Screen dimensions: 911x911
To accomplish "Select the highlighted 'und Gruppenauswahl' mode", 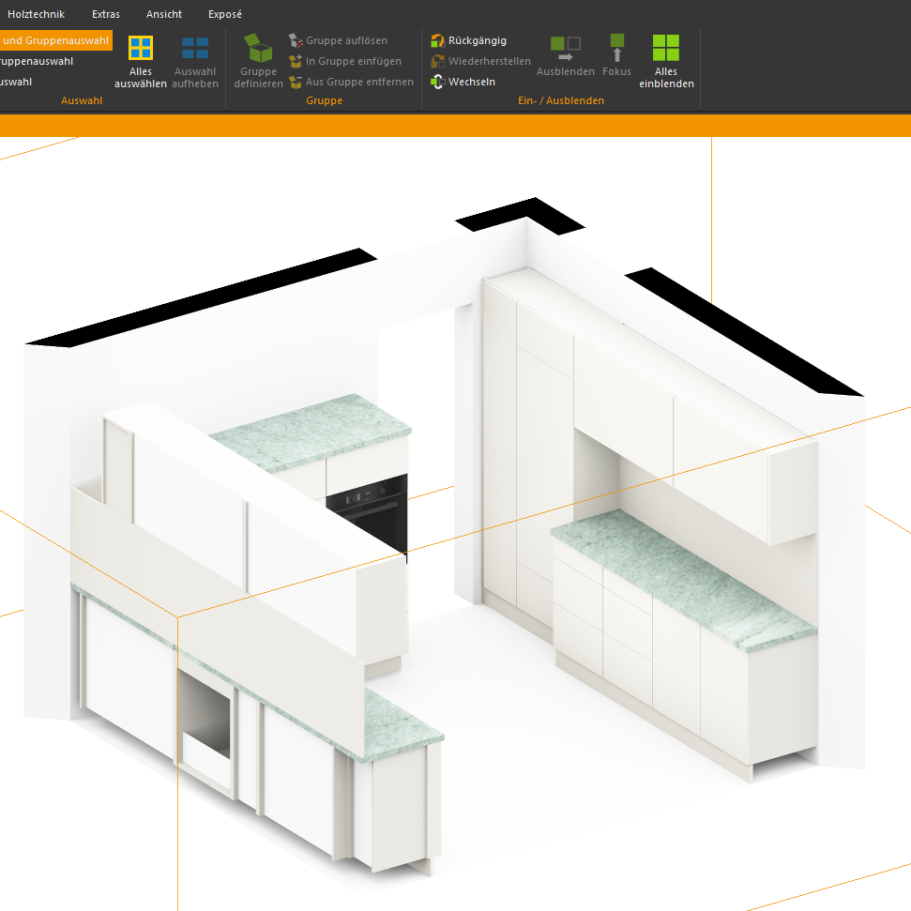I will 55,40.
